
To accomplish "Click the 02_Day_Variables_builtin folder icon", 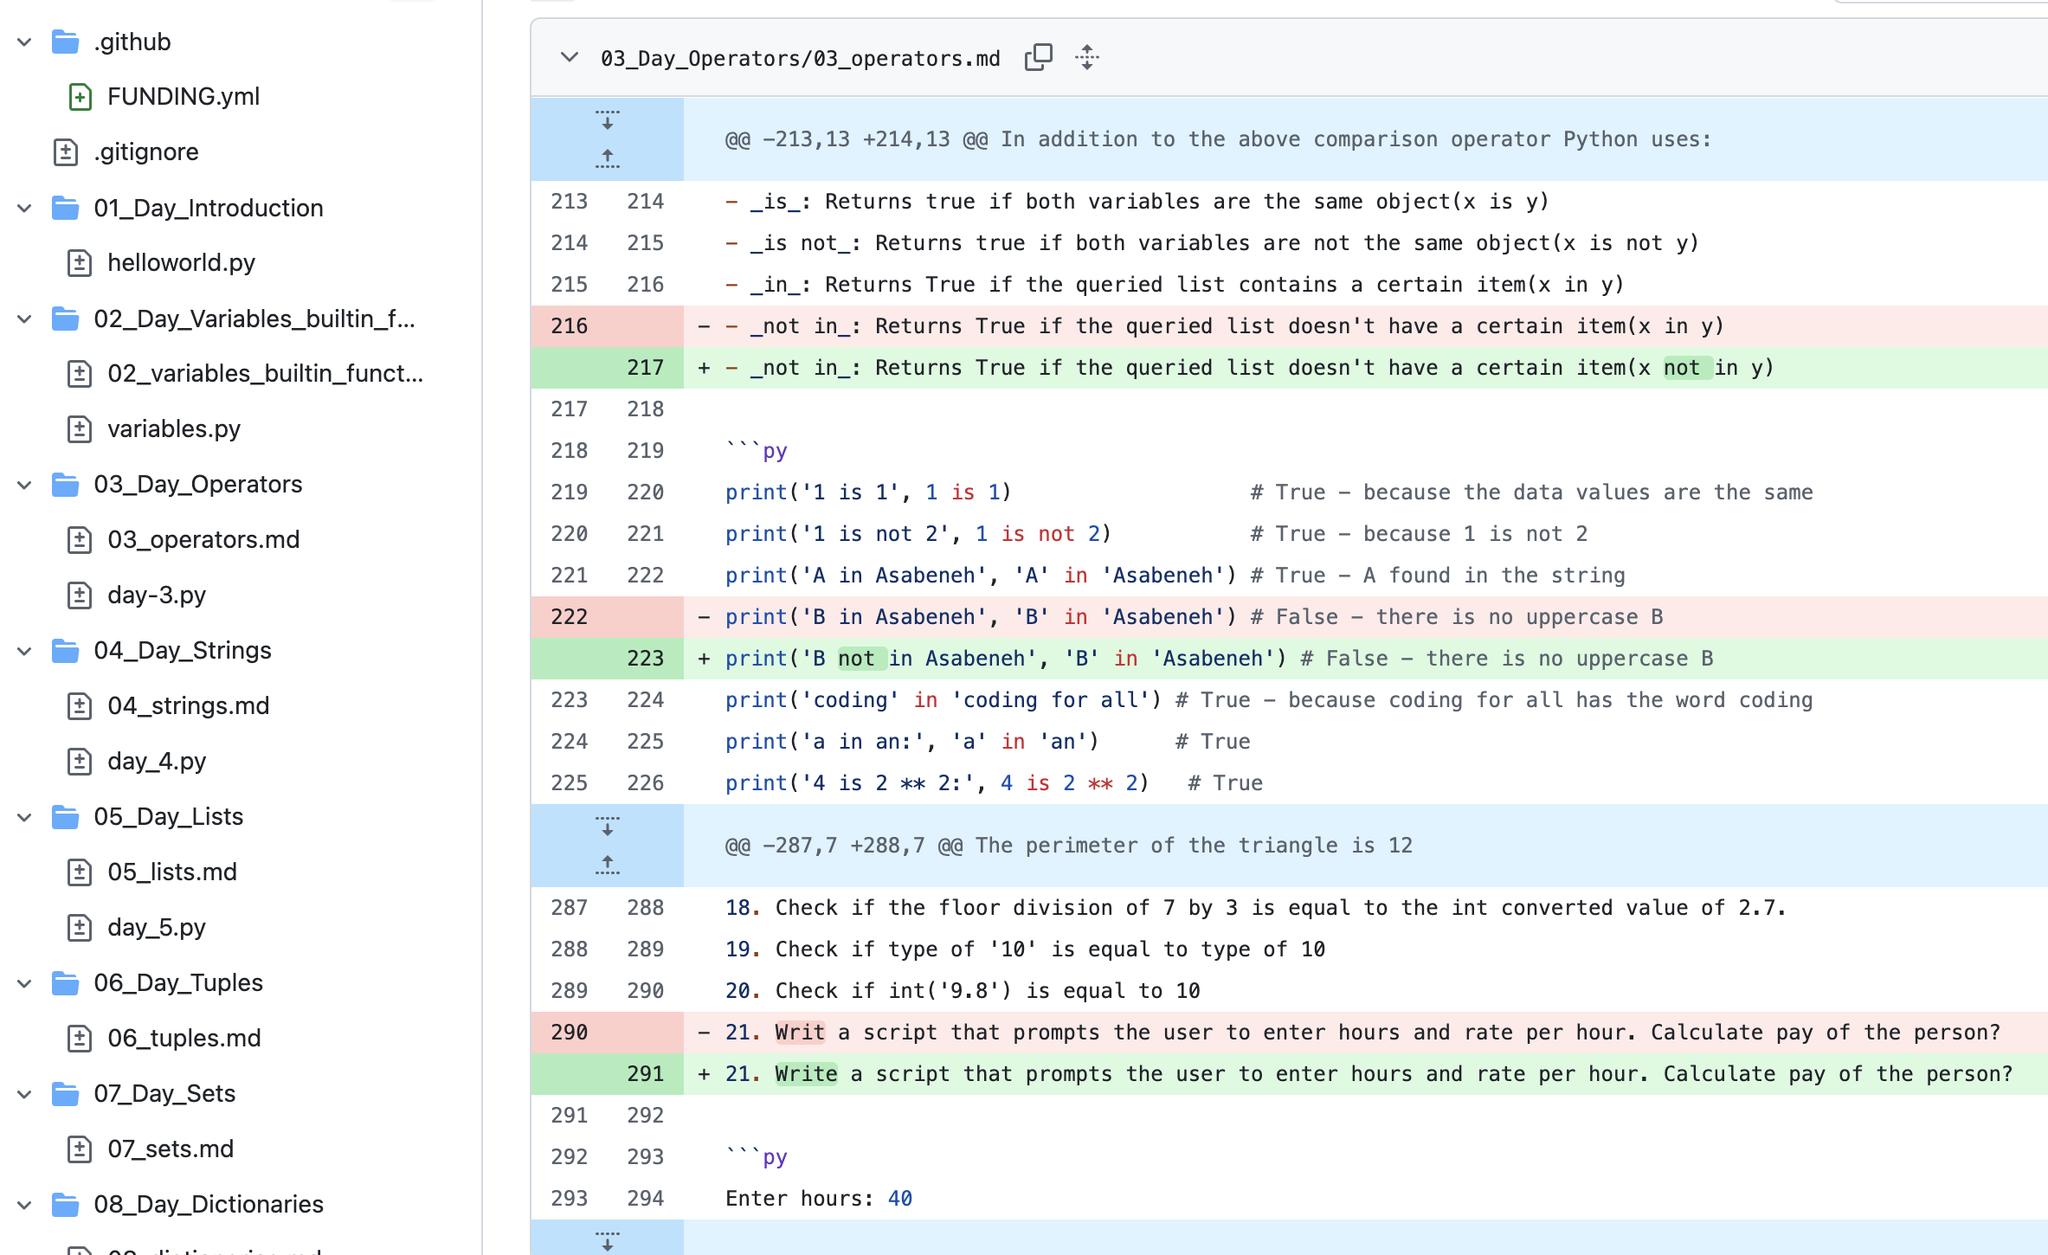I will [x=66, y=319].
